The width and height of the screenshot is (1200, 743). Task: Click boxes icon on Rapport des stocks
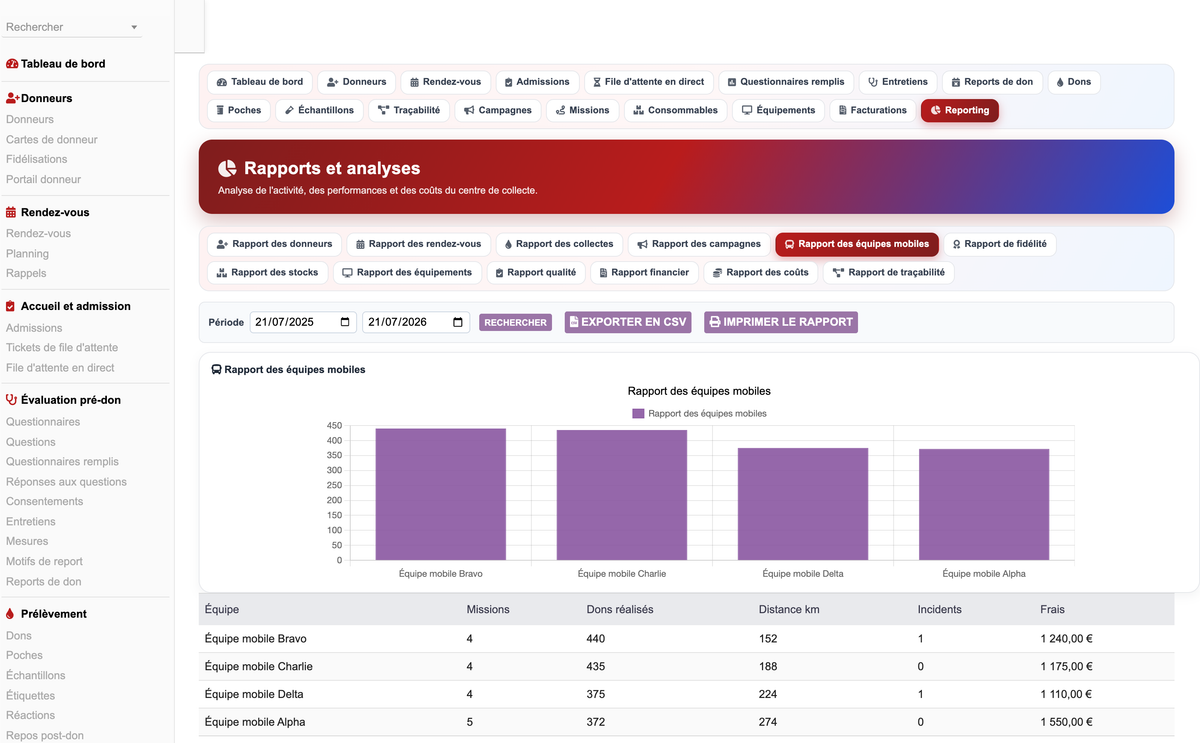(x=222, y=272)
